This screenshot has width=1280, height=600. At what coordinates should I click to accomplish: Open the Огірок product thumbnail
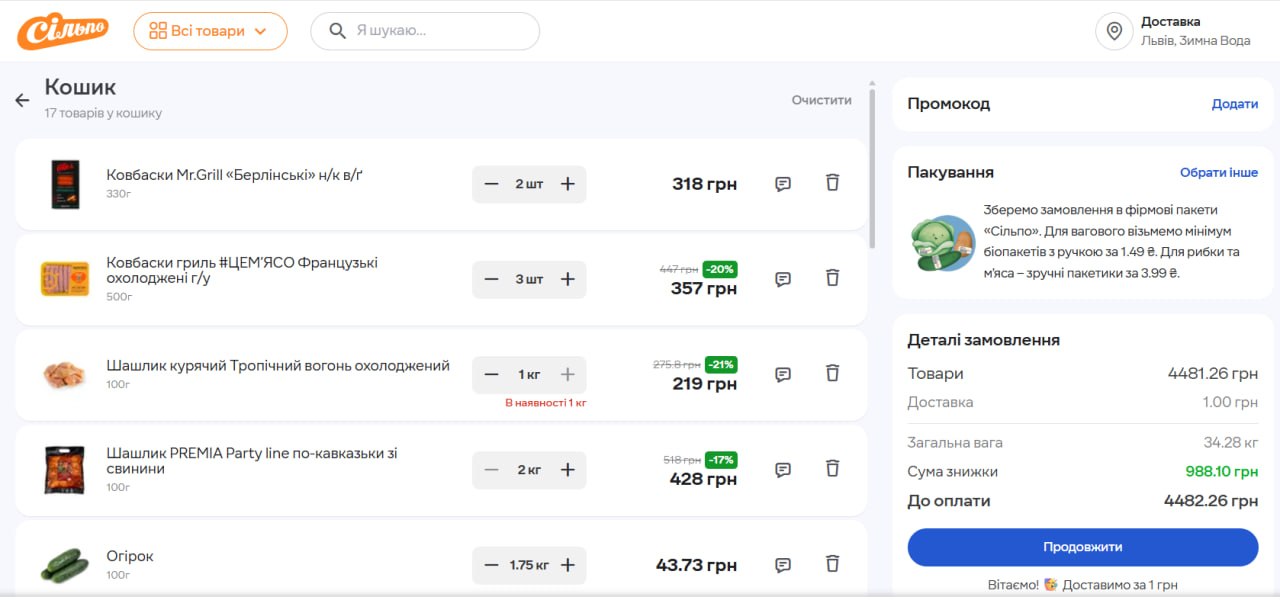click(x=65, y=565)
